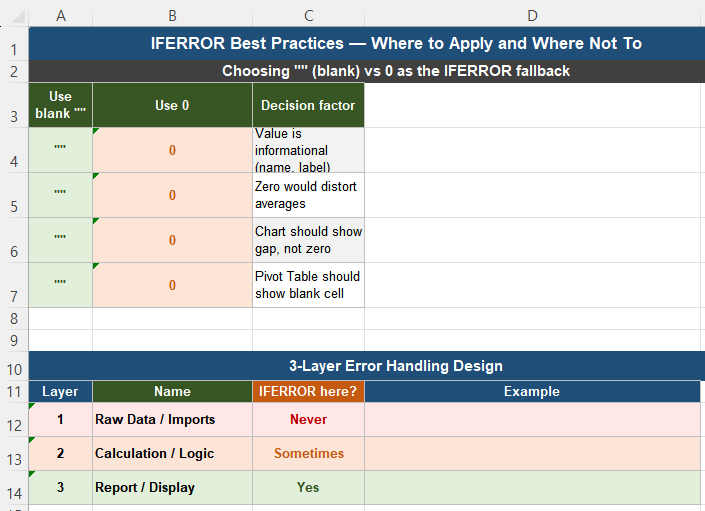Click the blank quotes cell in row 6
The image size is (705, 511).
tap(61, 240)
